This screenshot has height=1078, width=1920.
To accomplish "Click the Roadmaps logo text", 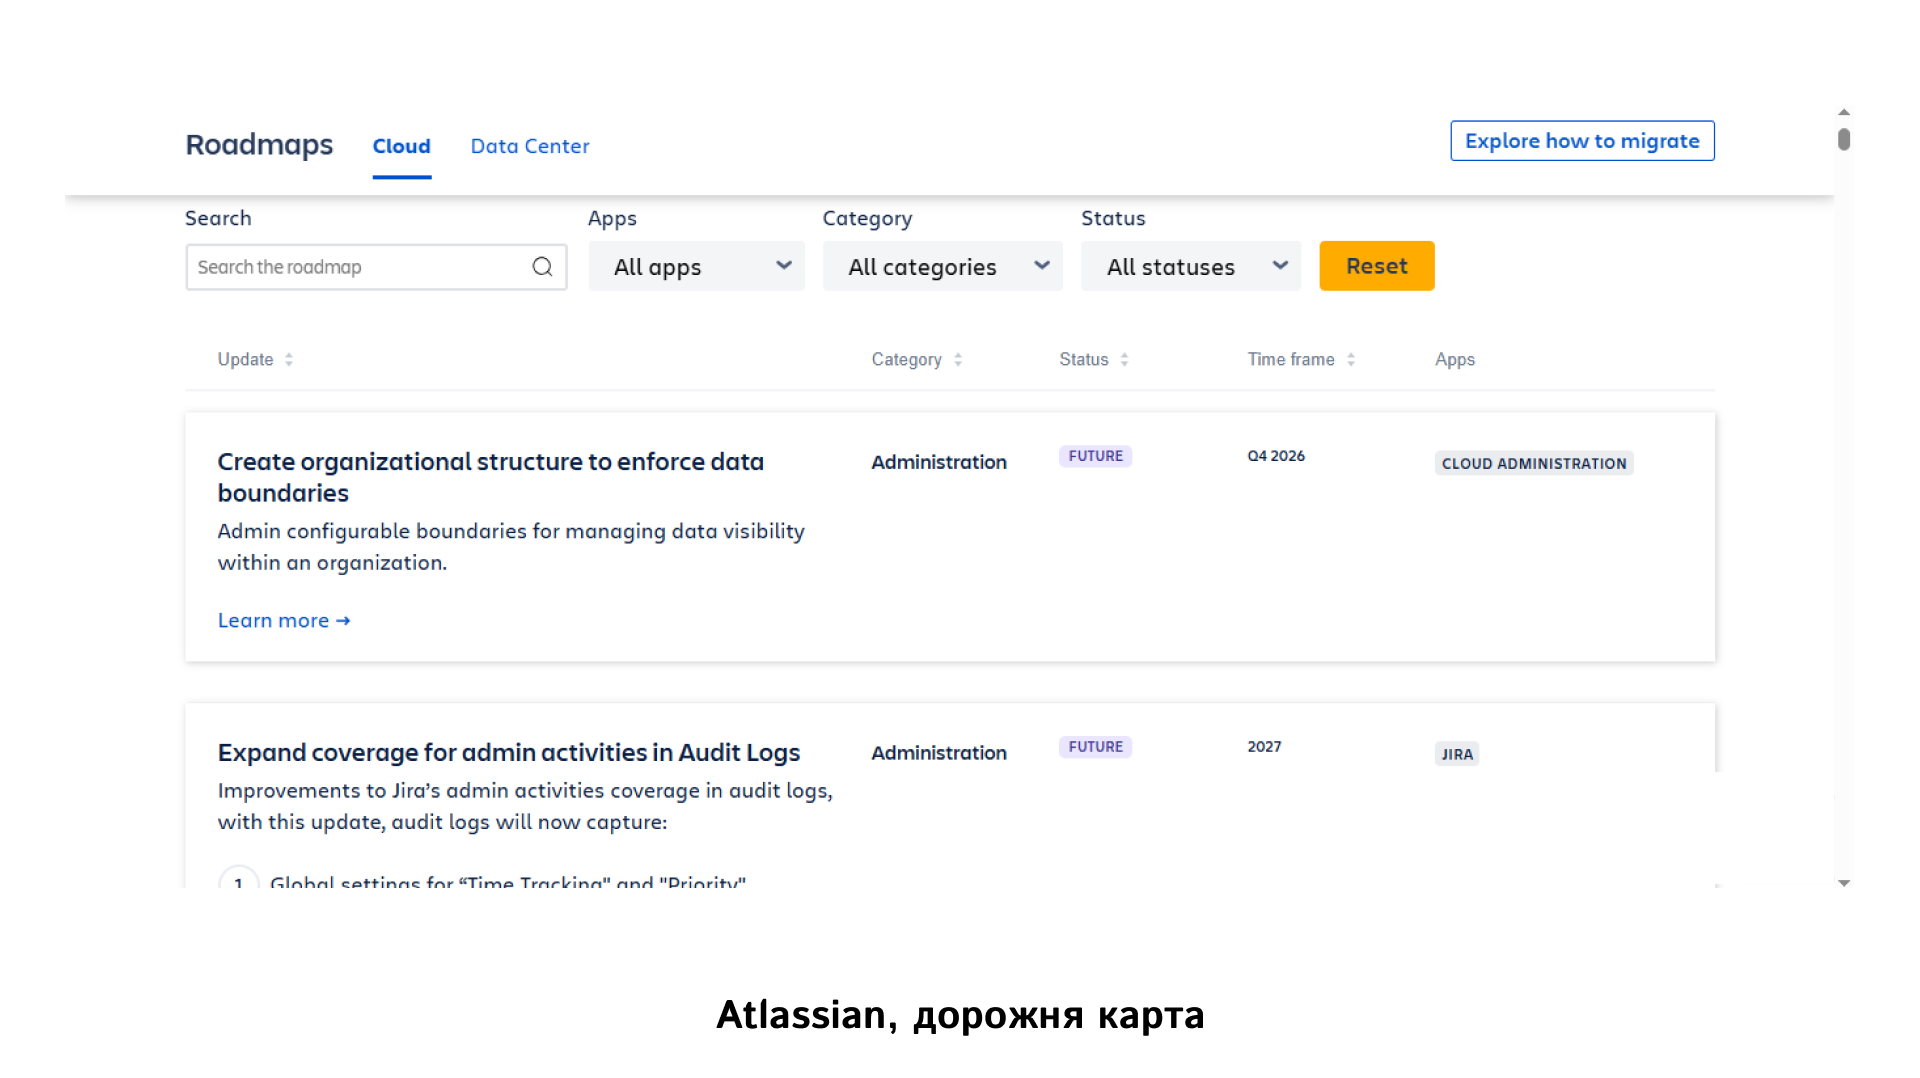I will click(259, 145).
